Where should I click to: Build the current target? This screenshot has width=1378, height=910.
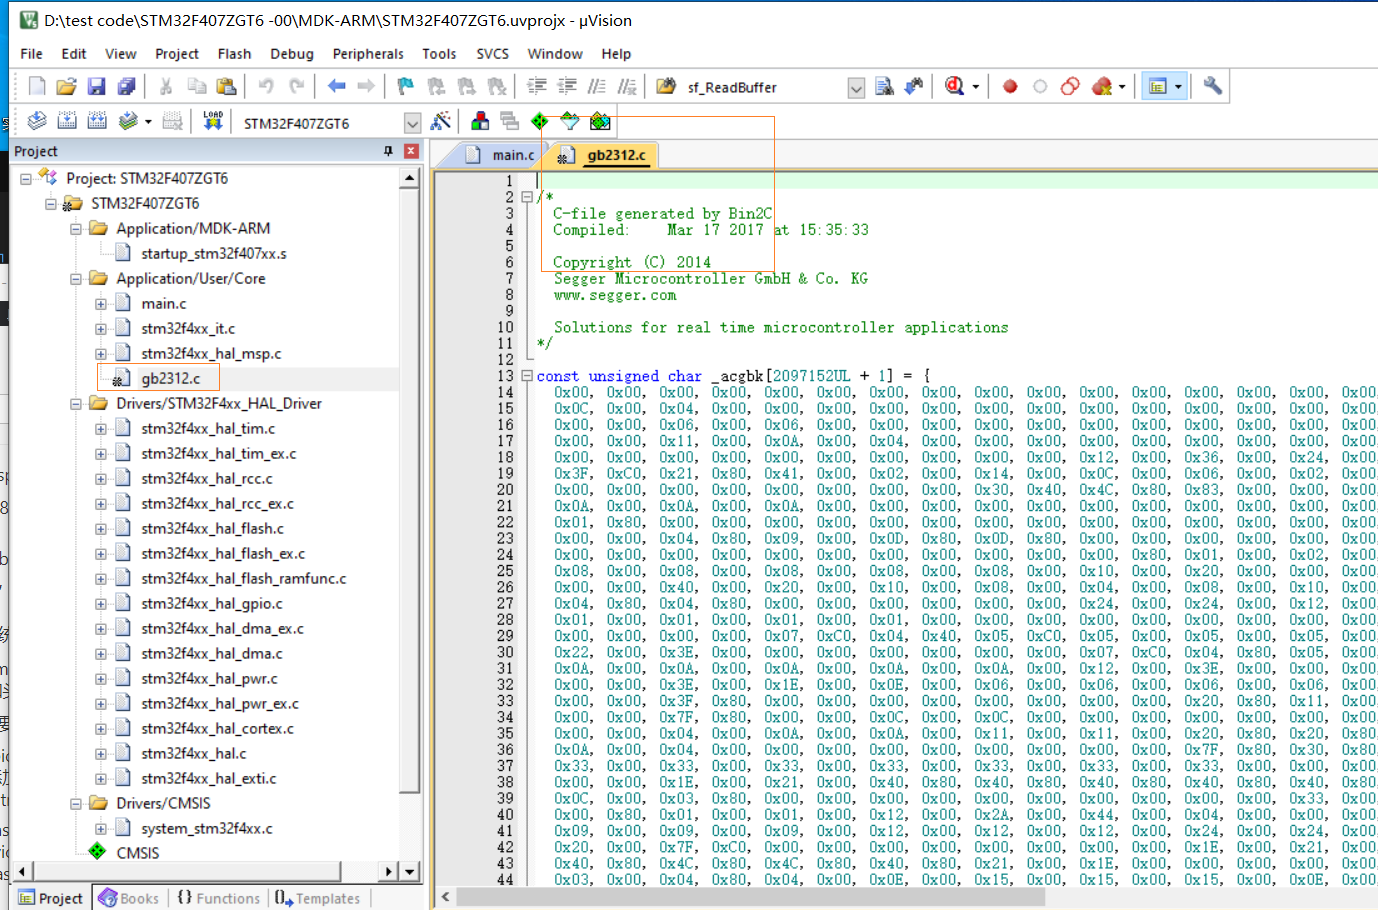65,120
